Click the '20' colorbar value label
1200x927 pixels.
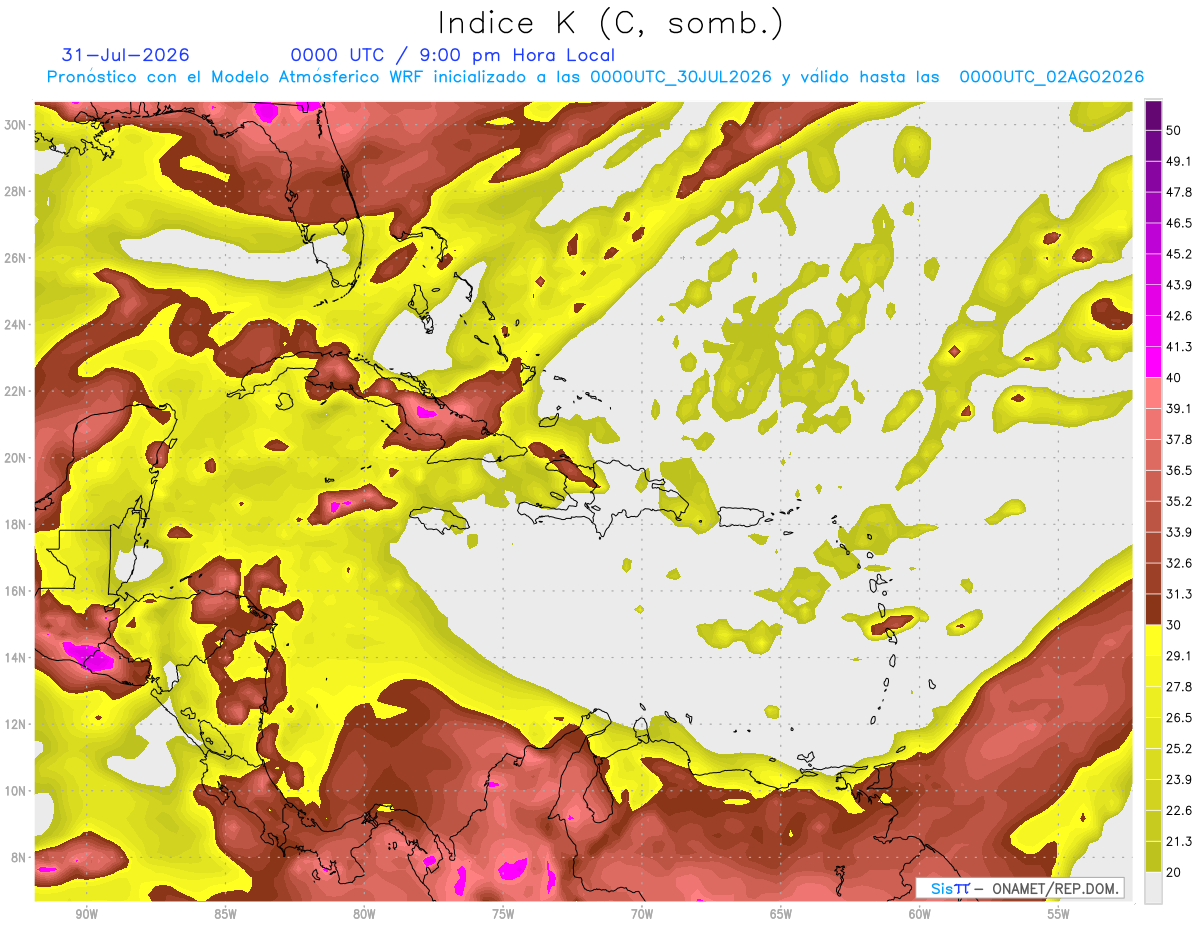[1175, 872]
